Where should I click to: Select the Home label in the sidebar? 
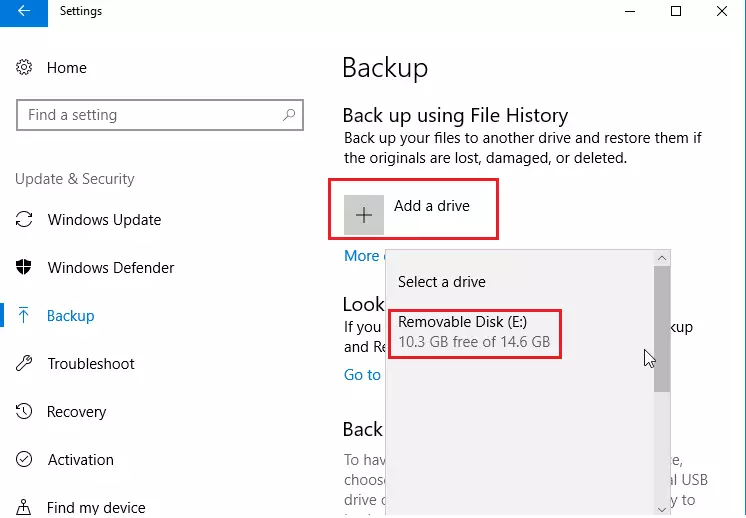coord(67,68)
